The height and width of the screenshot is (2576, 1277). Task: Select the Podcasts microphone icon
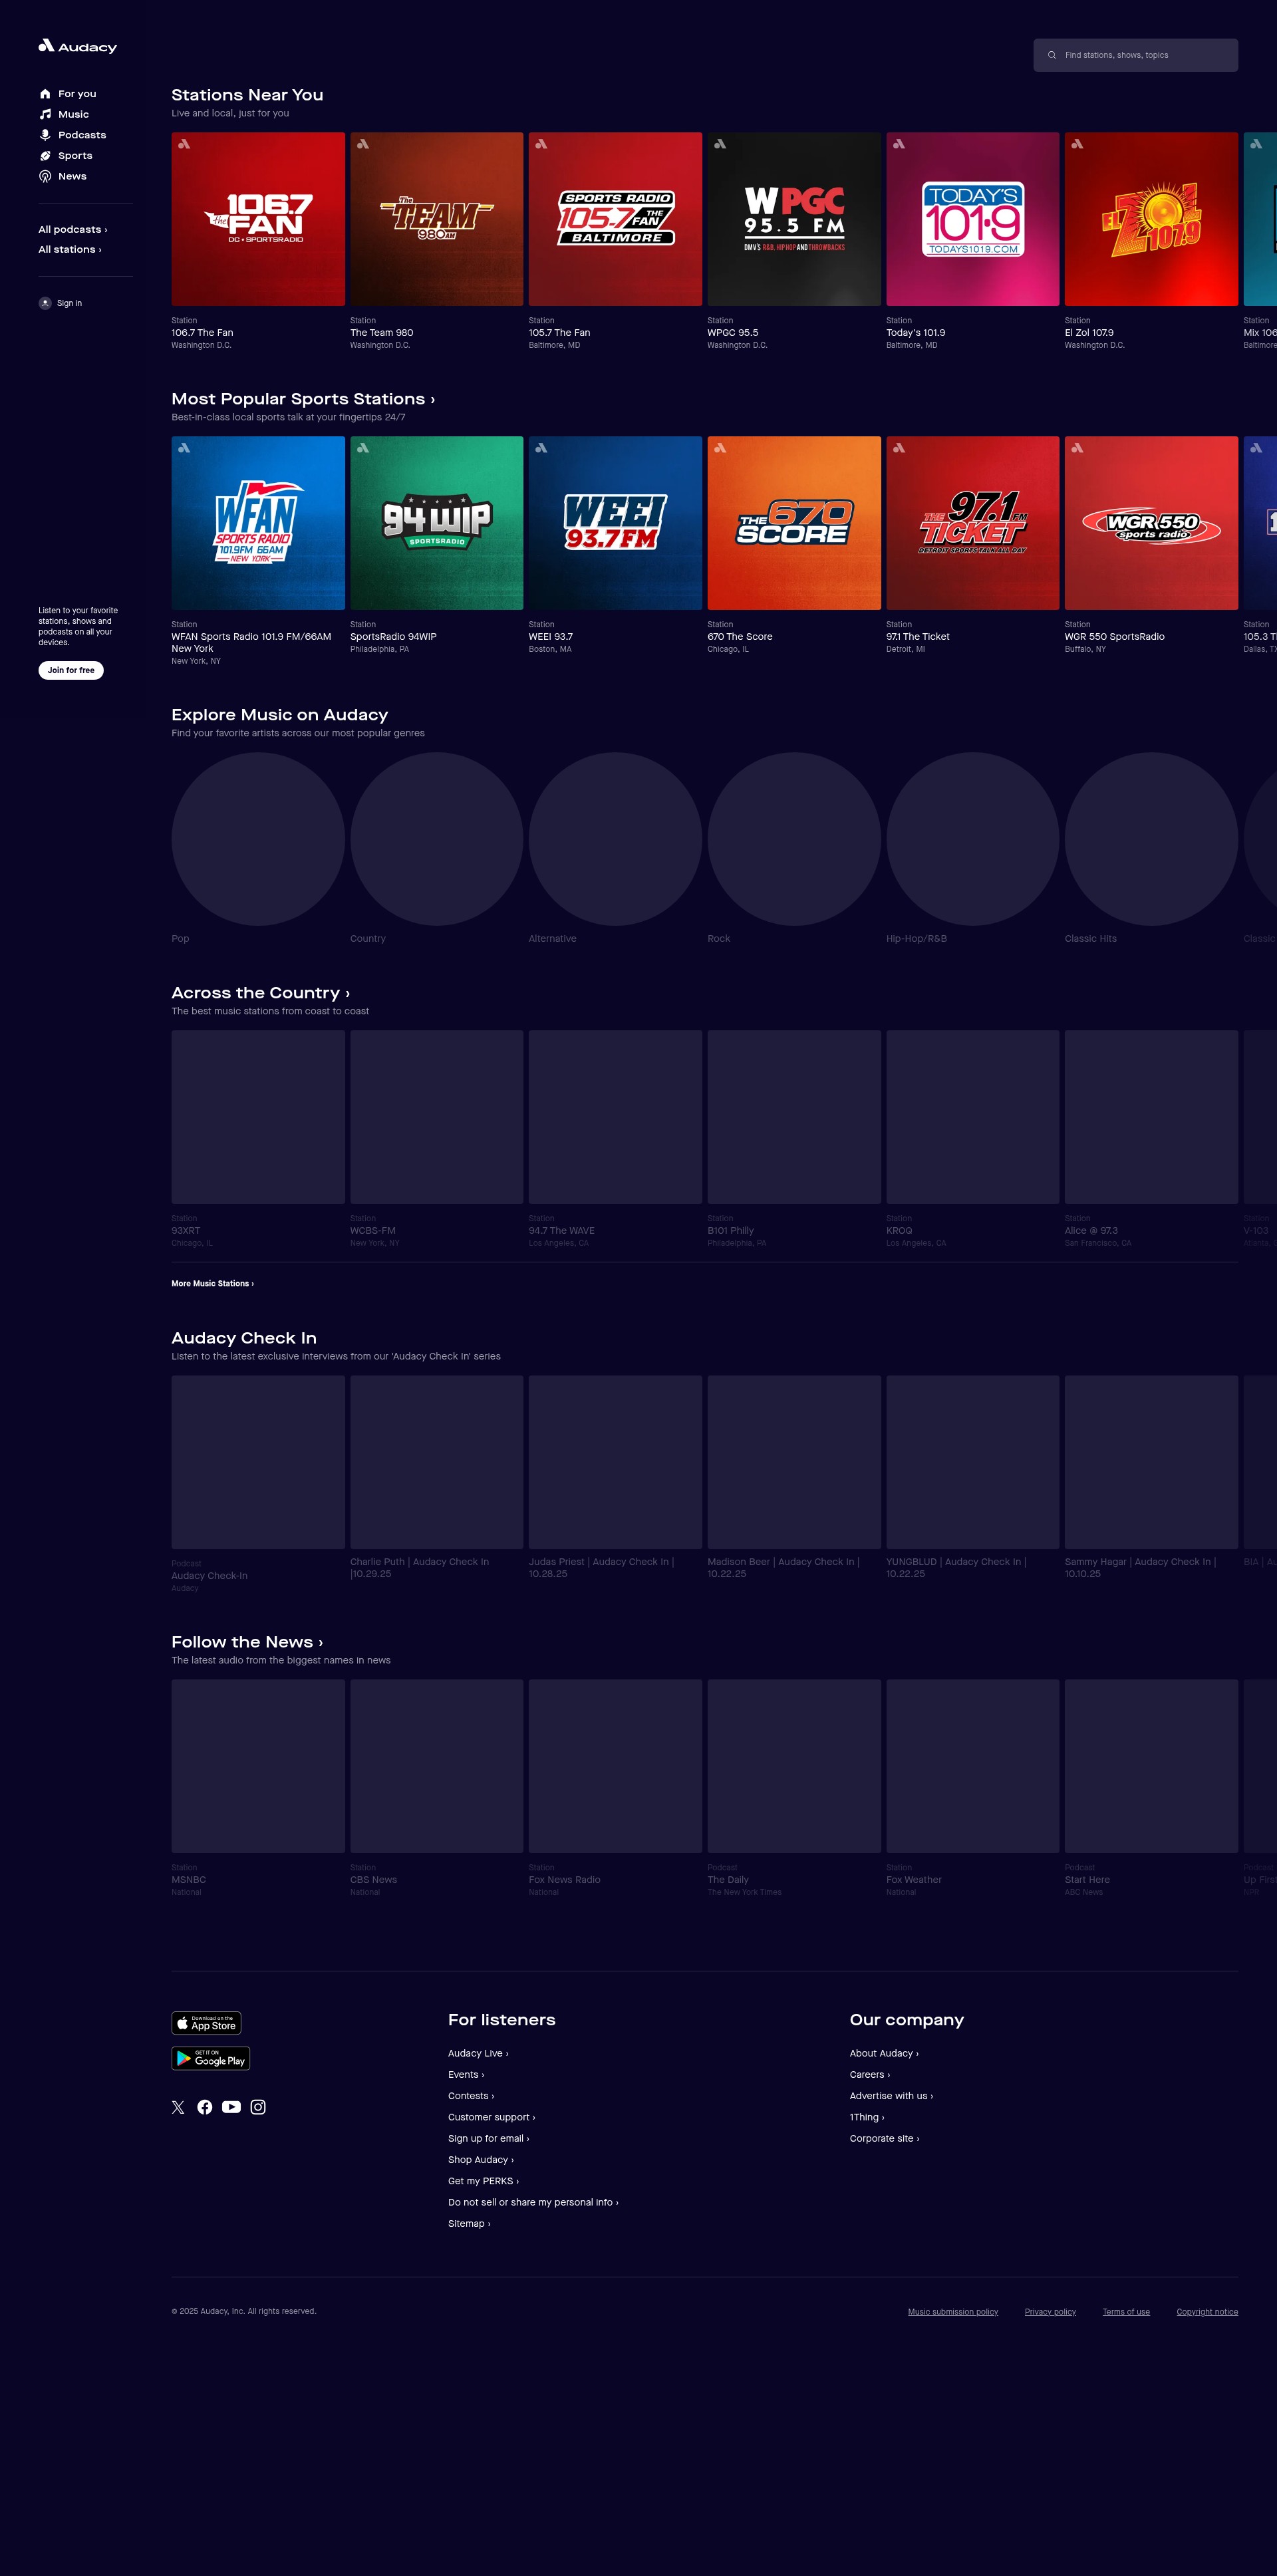(45, 135)
